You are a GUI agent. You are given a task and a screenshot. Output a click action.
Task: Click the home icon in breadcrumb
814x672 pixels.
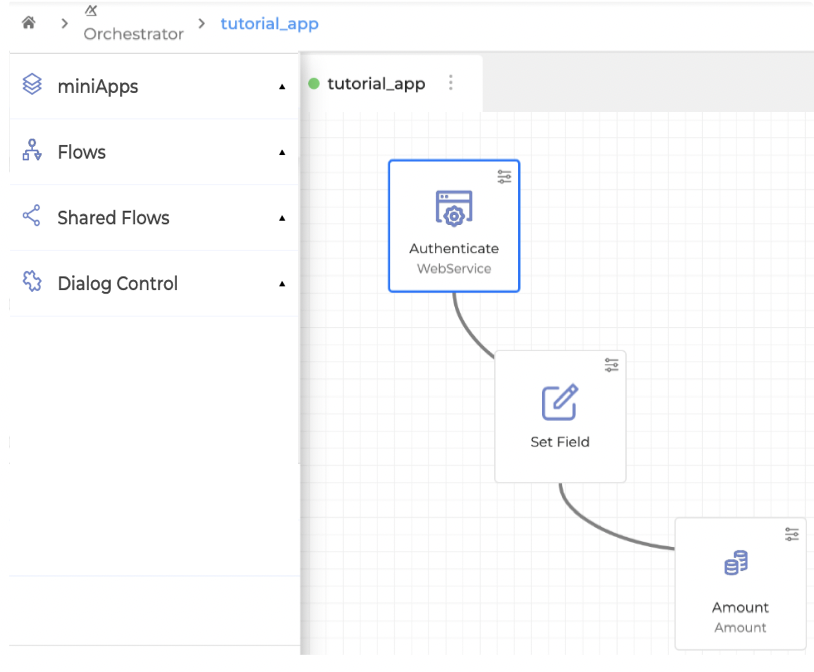[28, 23]
